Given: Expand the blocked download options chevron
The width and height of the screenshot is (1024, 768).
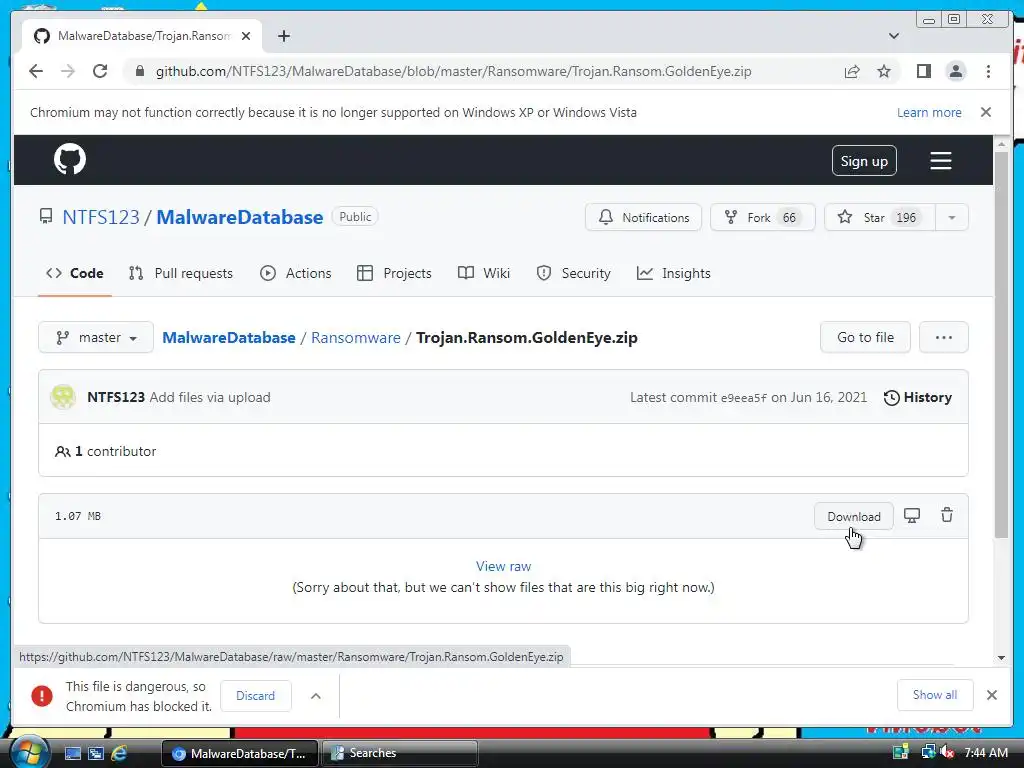Looking at the screenshot, I should 315,696.
